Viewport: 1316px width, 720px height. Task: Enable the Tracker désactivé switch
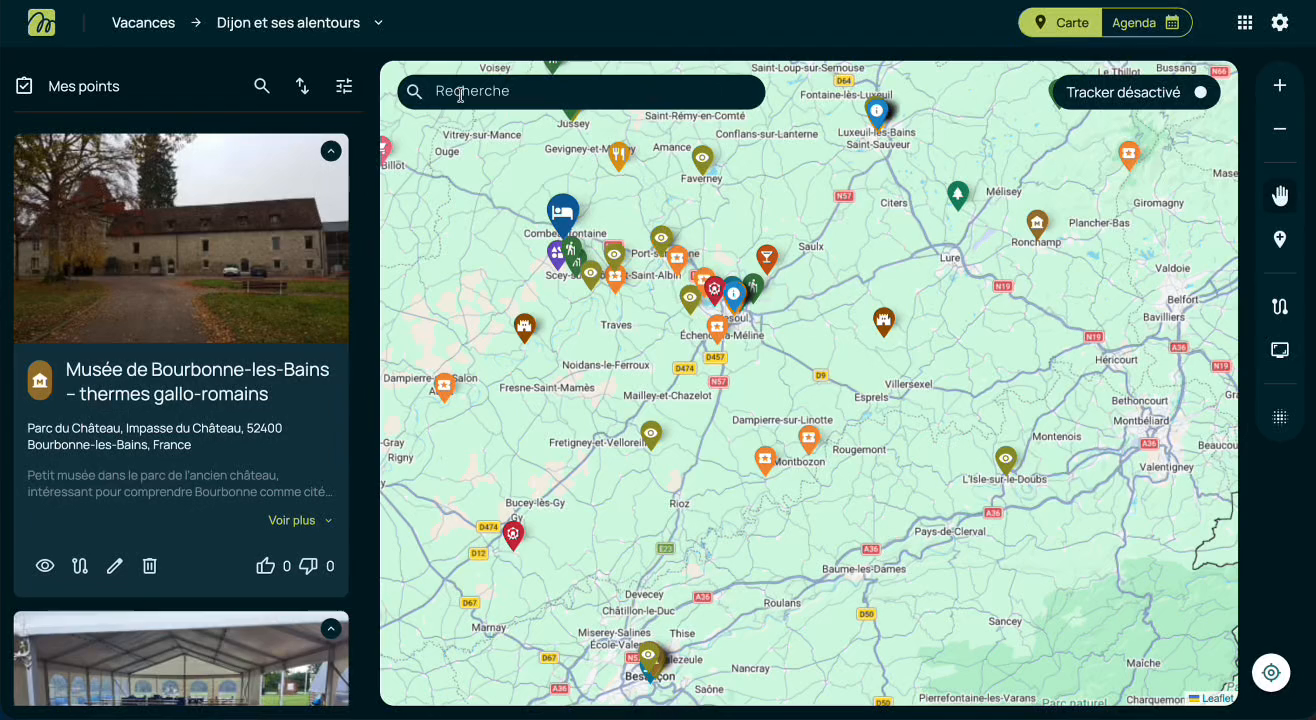tap(1200, 92)
